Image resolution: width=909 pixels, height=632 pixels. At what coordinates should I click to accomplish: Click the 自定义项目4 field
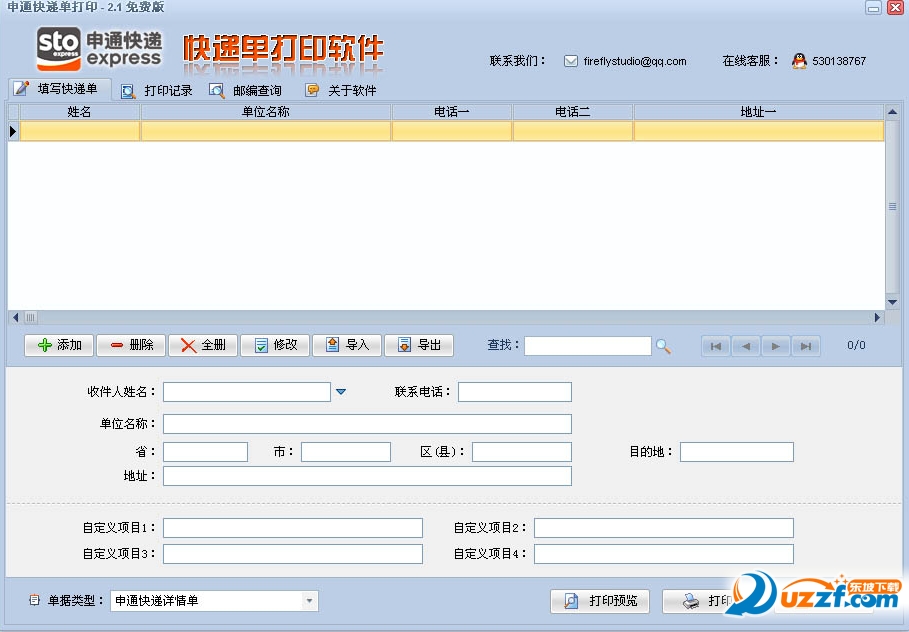pos(664,554)
